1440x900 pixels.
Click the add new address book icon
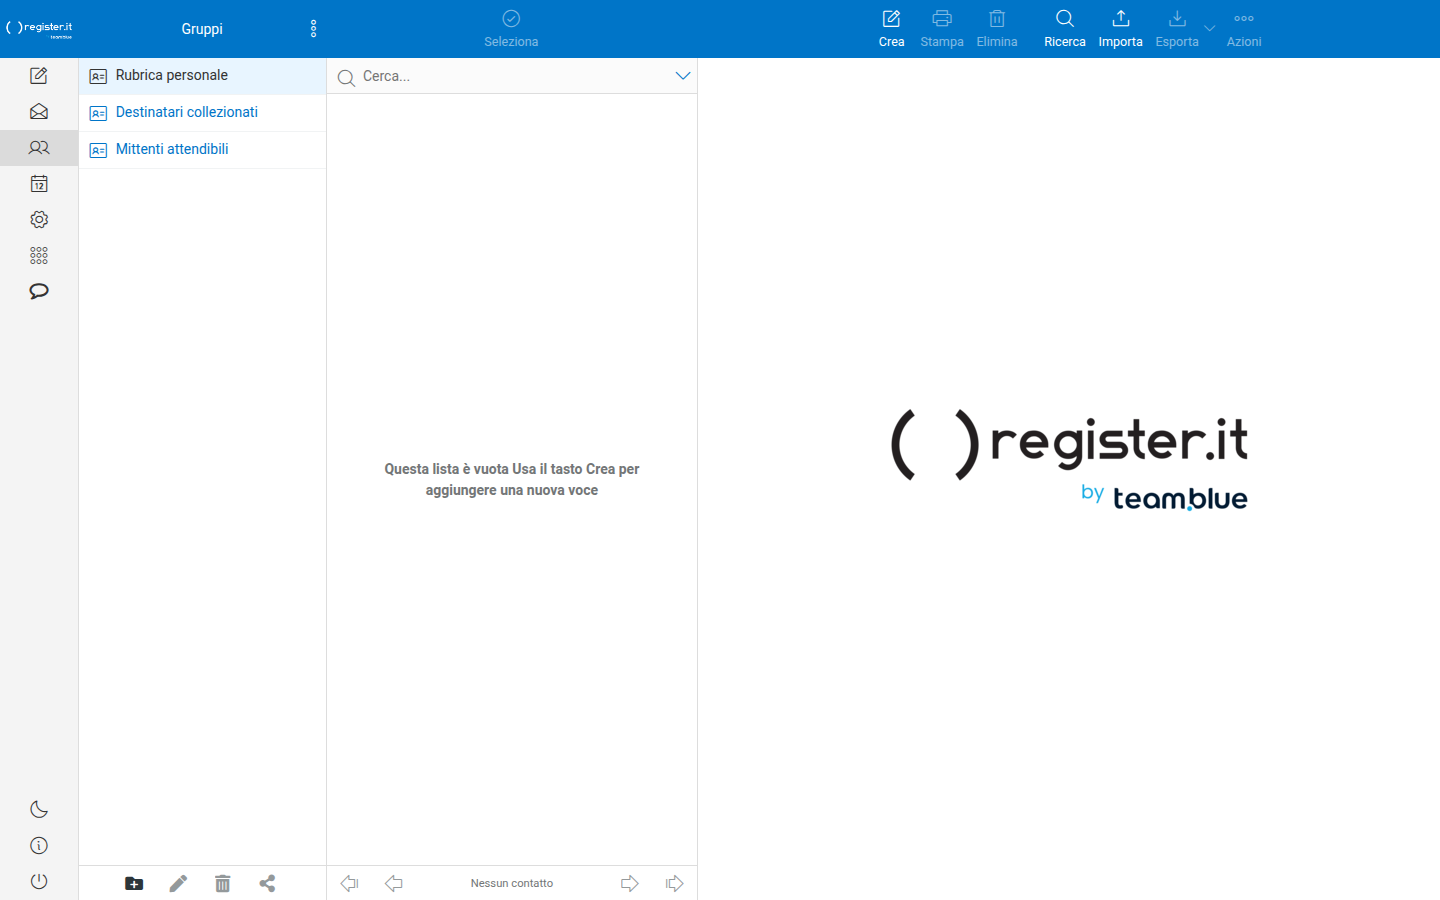(134, 883)
